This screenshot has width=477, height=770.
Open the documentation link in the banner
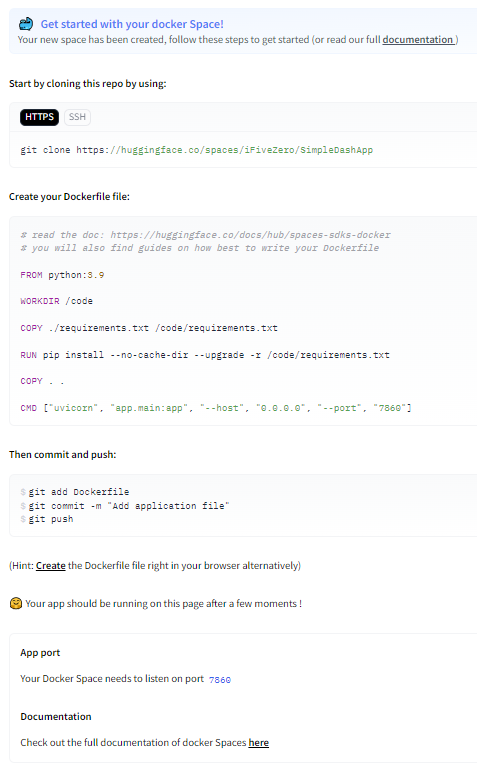(418, 39)
